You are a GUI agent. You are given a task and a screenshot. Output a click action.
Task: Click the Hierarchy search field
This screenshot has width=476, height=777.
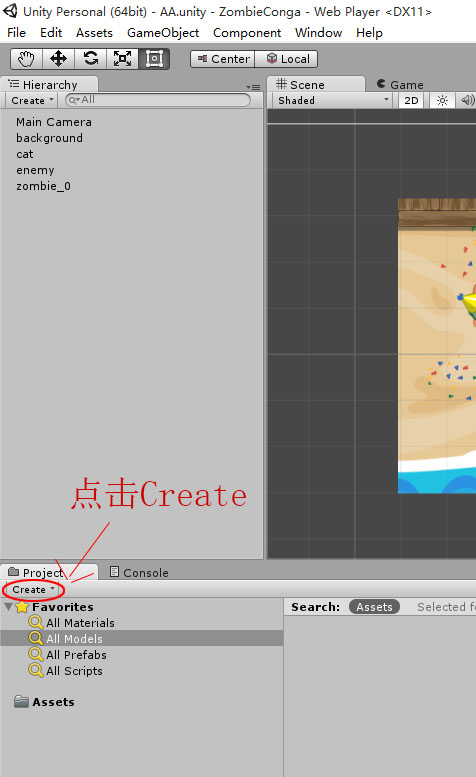tap(158, 100)
